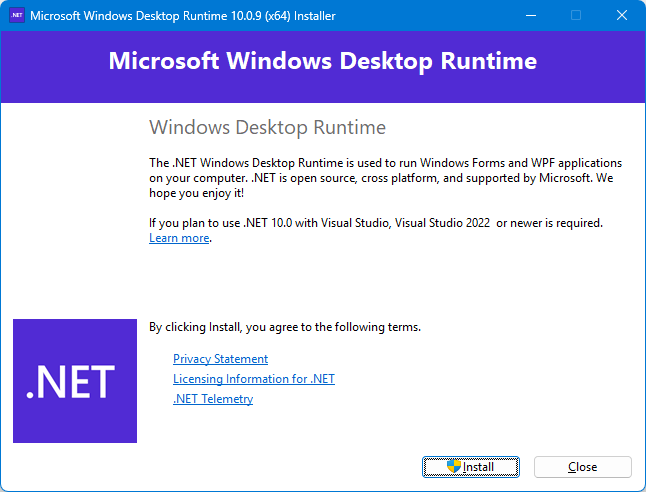Click the Close button
646x492 pixels.
coord(583,467)
